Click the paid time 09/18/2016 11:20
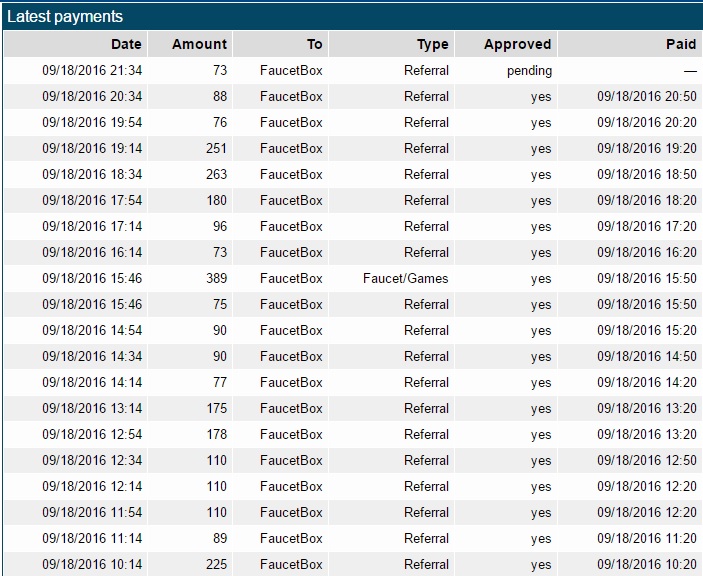 (x=647, y=538)
